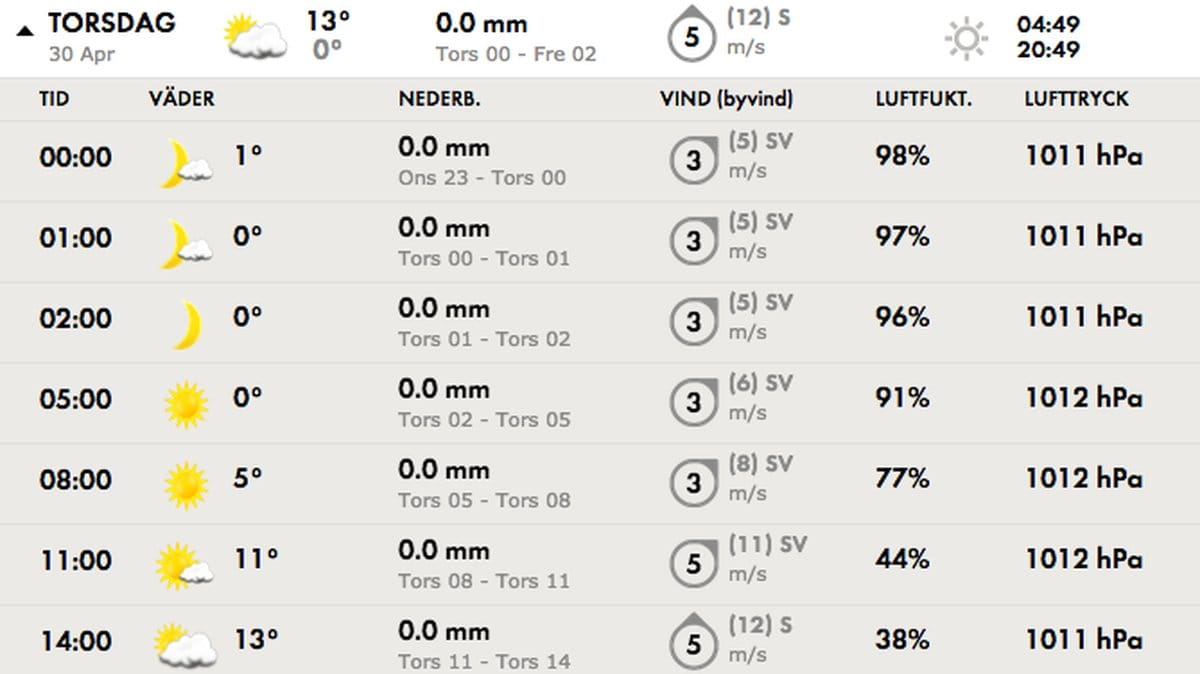Click the LUFTFUKT. column header
Image resolution: width=1200 pixels, height=674 pixels.
(924, 99)
